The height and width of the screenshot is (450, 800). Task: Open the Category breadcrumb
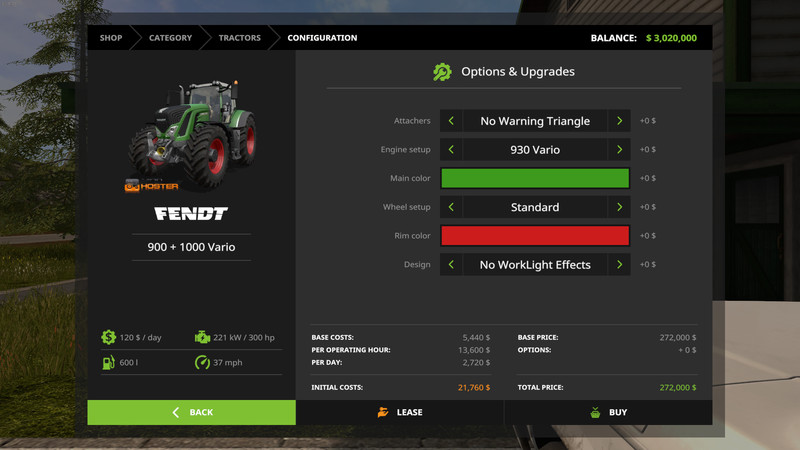pos(170,38)
